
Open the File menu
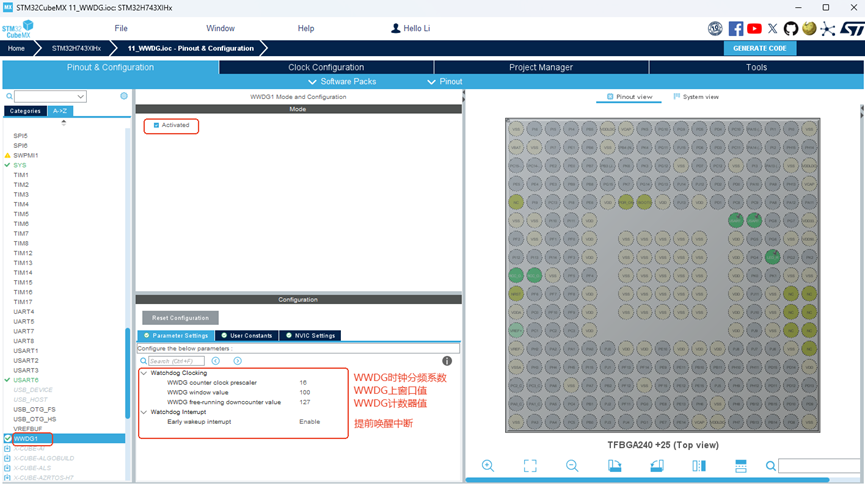coord(121,28)
